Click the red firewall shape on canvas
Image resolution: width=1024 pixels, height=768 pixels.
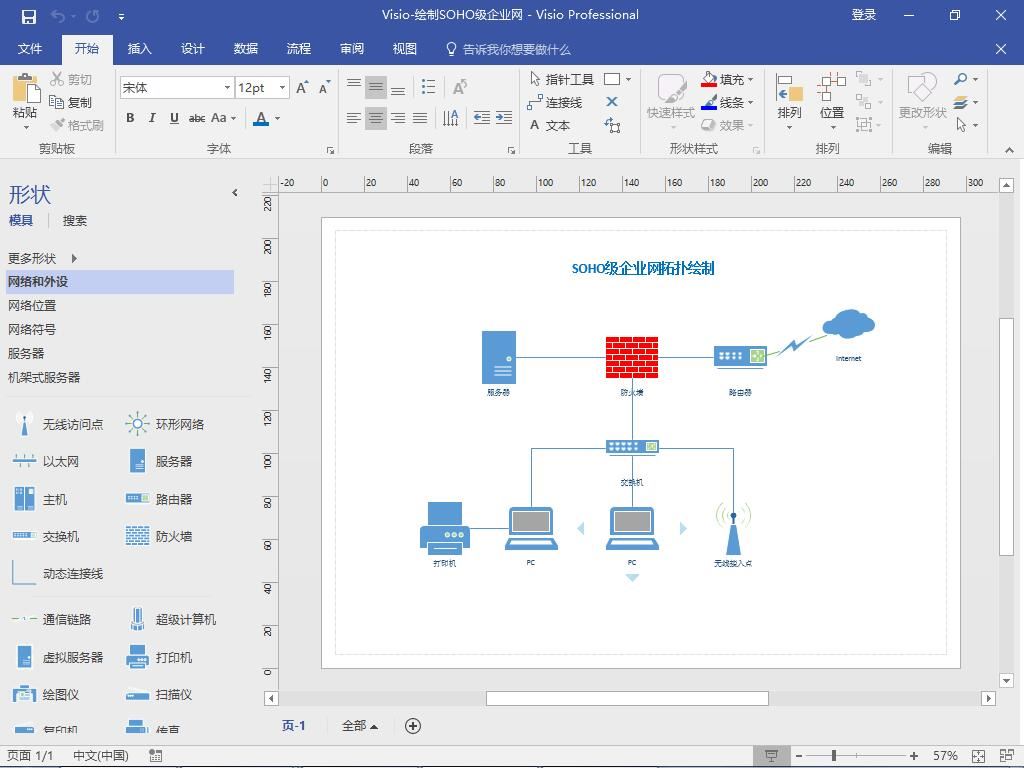632,357
